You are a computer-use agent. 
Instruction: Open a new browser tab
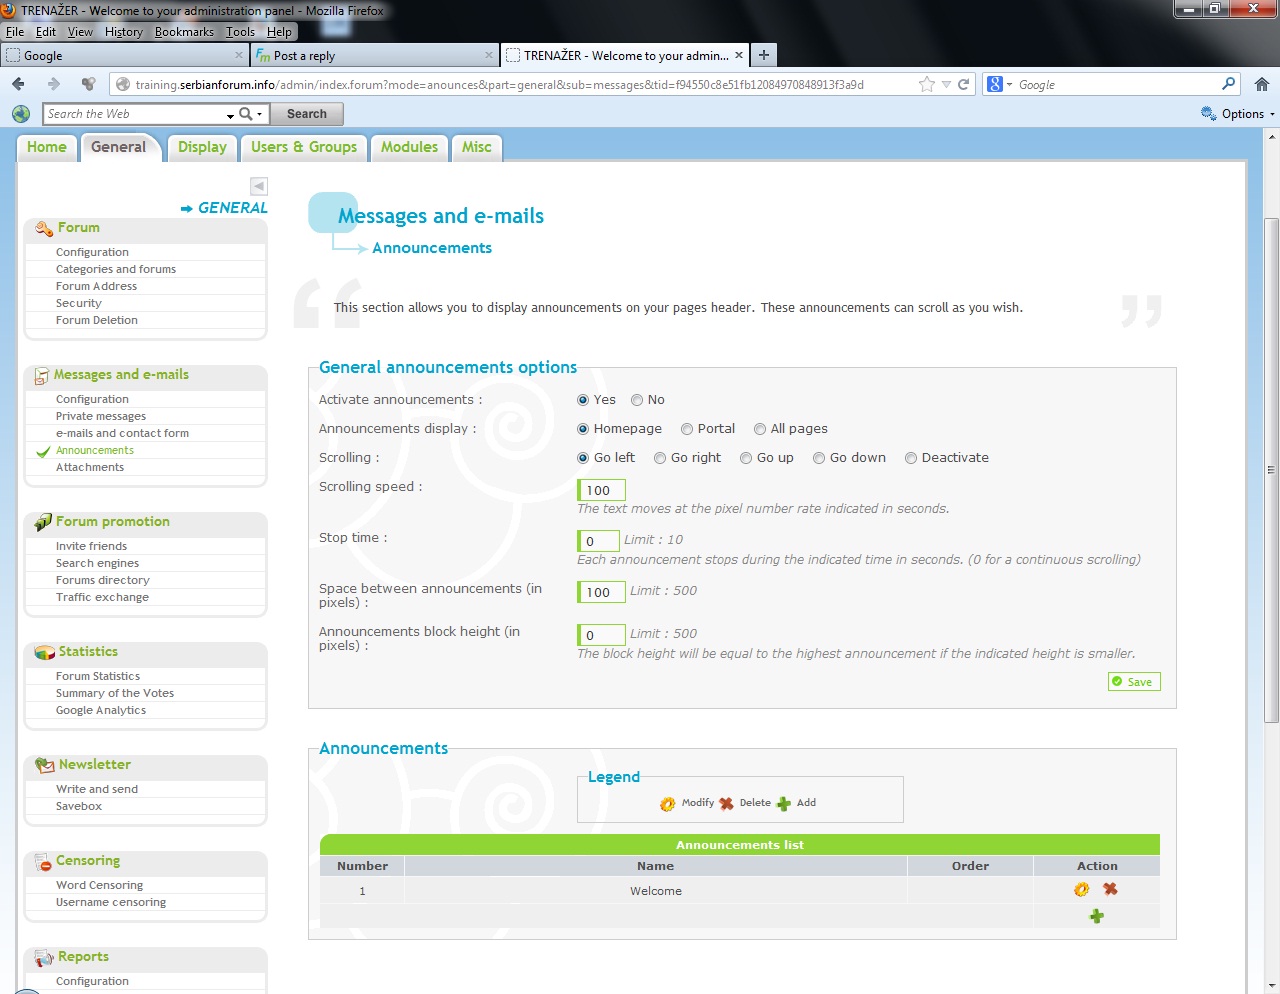(764, 55)
